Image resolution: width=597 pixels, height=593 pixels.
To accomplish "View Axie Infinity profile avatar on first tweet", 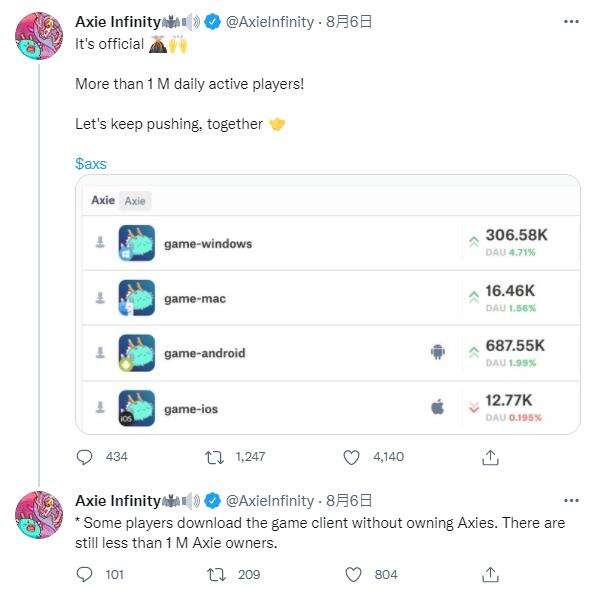I will point(39,36).
